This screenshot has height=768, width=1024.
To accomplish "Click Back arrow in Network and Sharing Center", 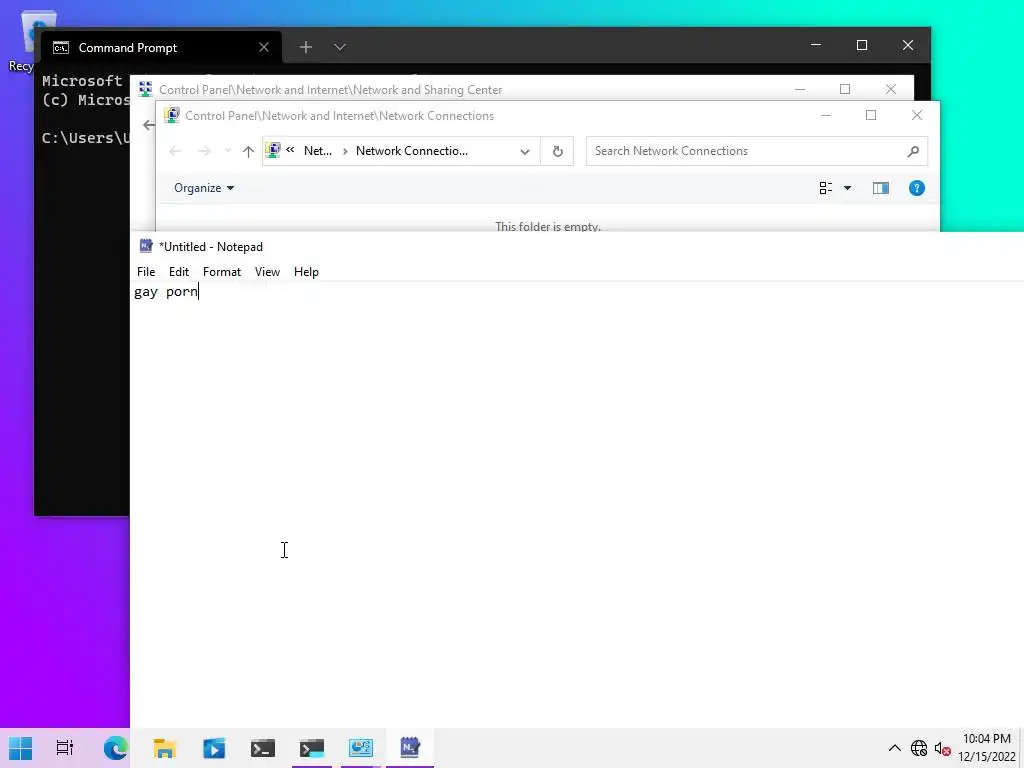I will click(149, 125).
